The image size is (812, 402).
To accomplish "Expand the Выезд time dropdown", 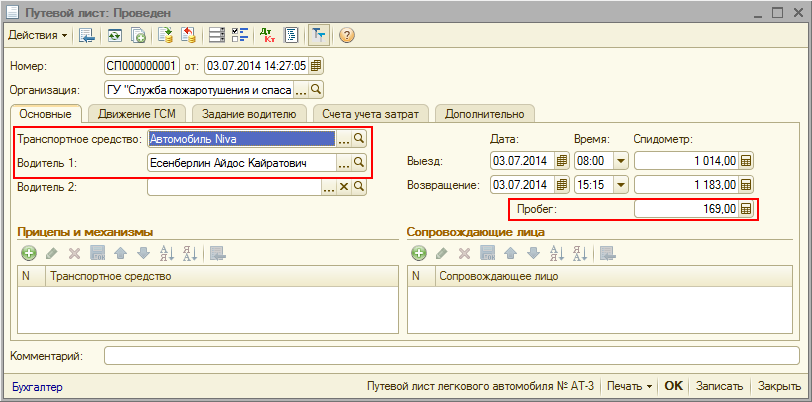I will pos(619,161).
